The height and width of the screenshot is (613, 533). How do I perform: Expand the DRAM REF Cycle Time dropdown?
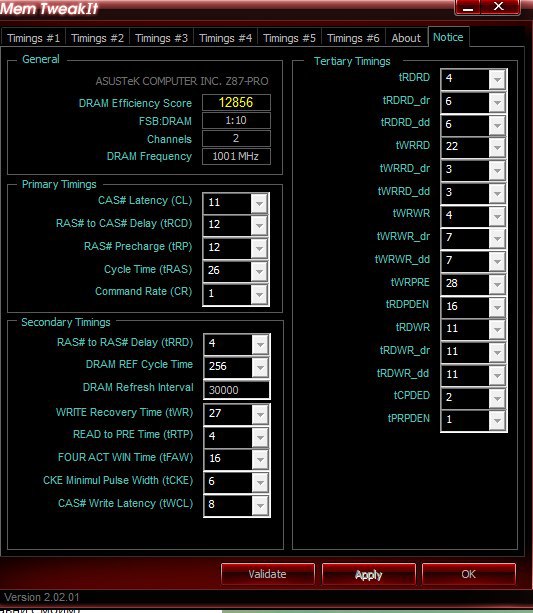260,367
